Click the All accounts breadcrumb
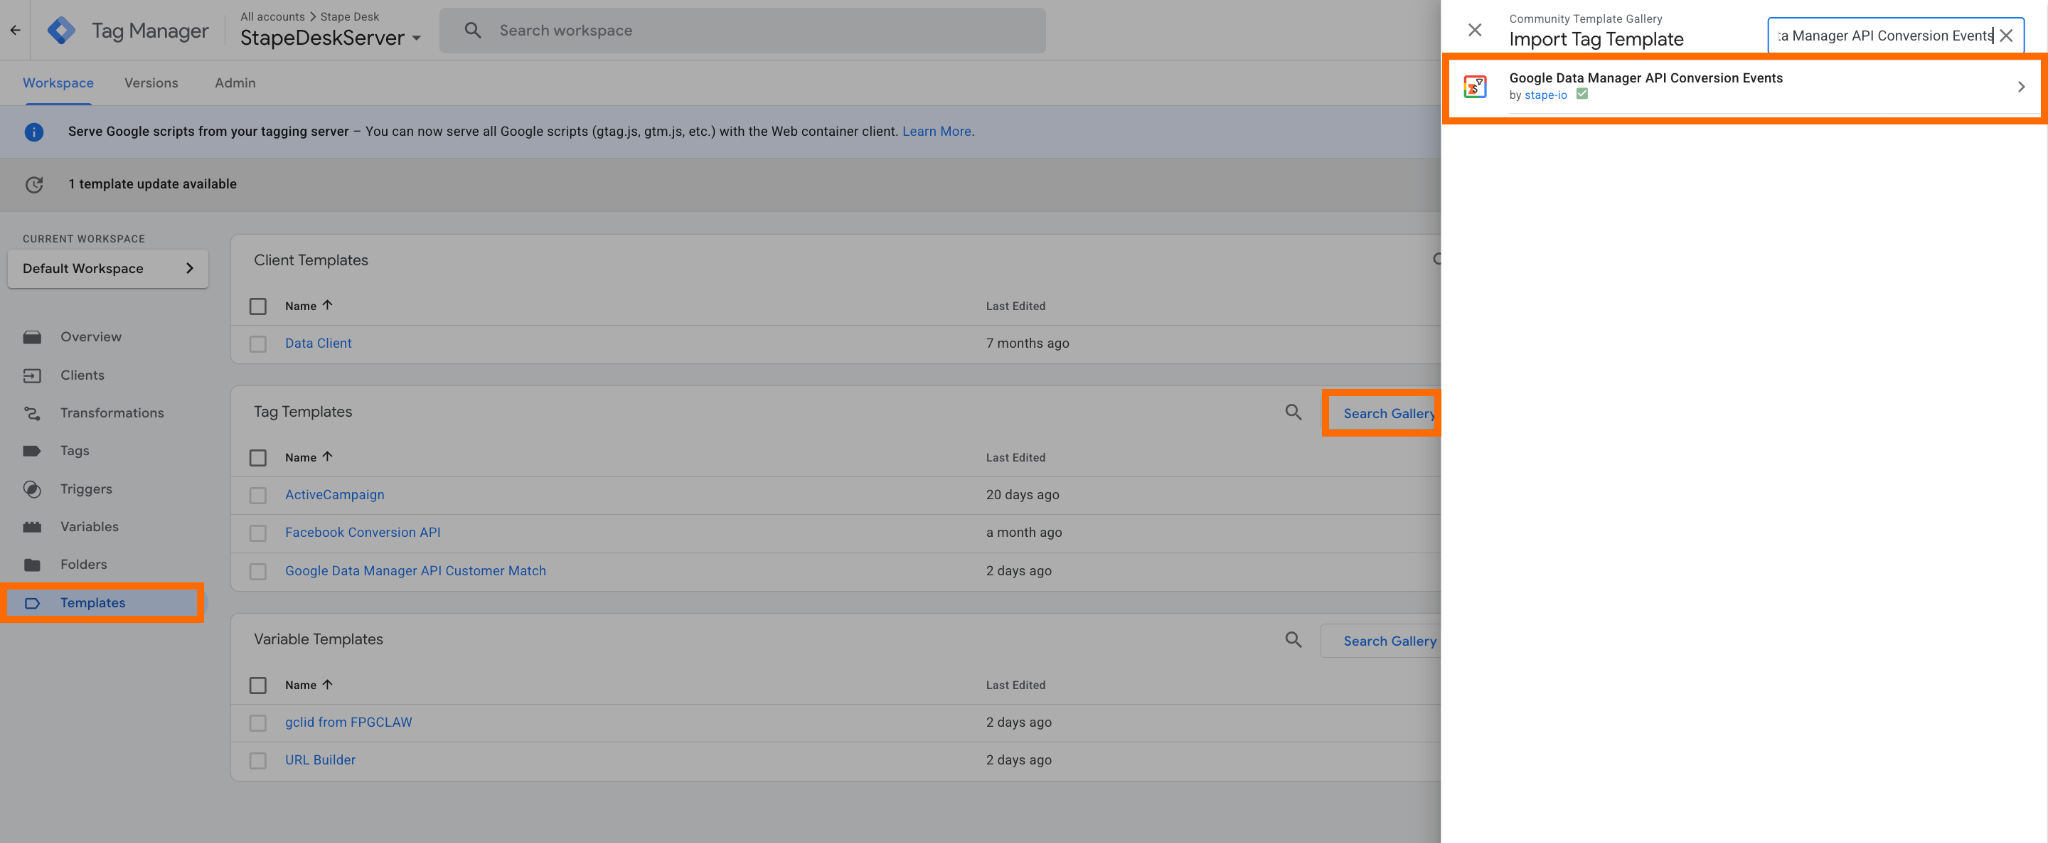Screen dimensions: 2048x843 tap(272, 17)
